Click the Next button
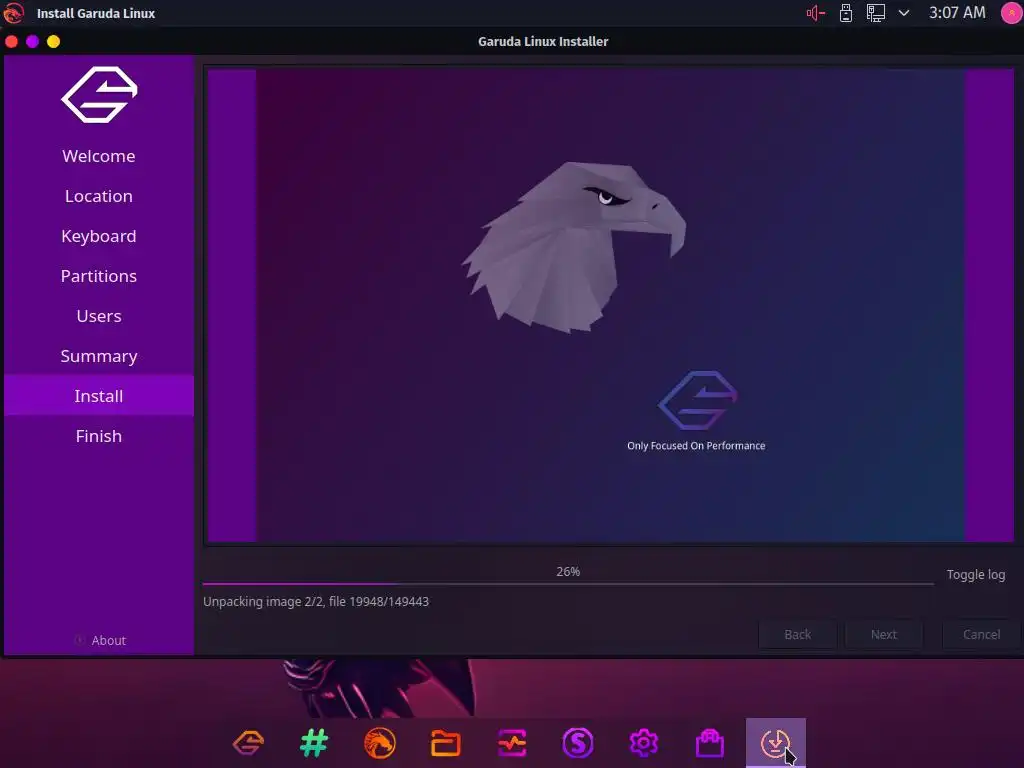 [884, 634]
